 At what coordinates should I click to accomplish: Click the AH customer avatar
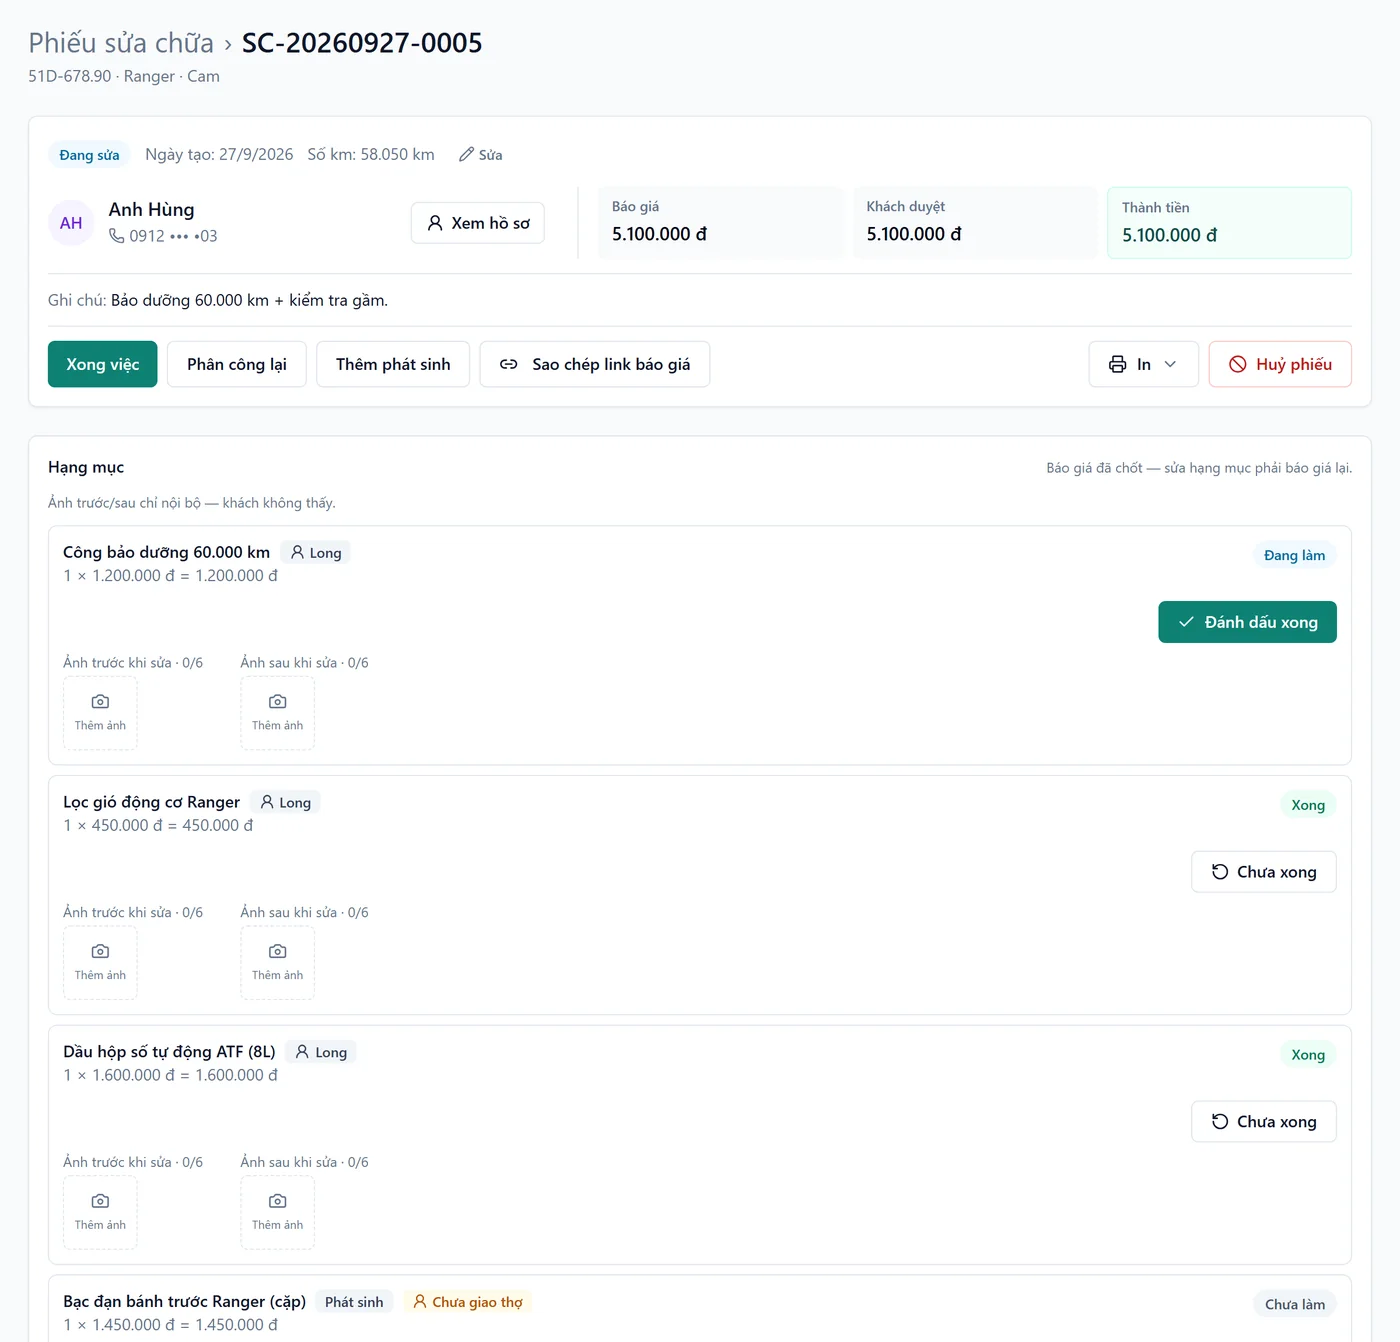pyautogui.click(x=71, y=223)
